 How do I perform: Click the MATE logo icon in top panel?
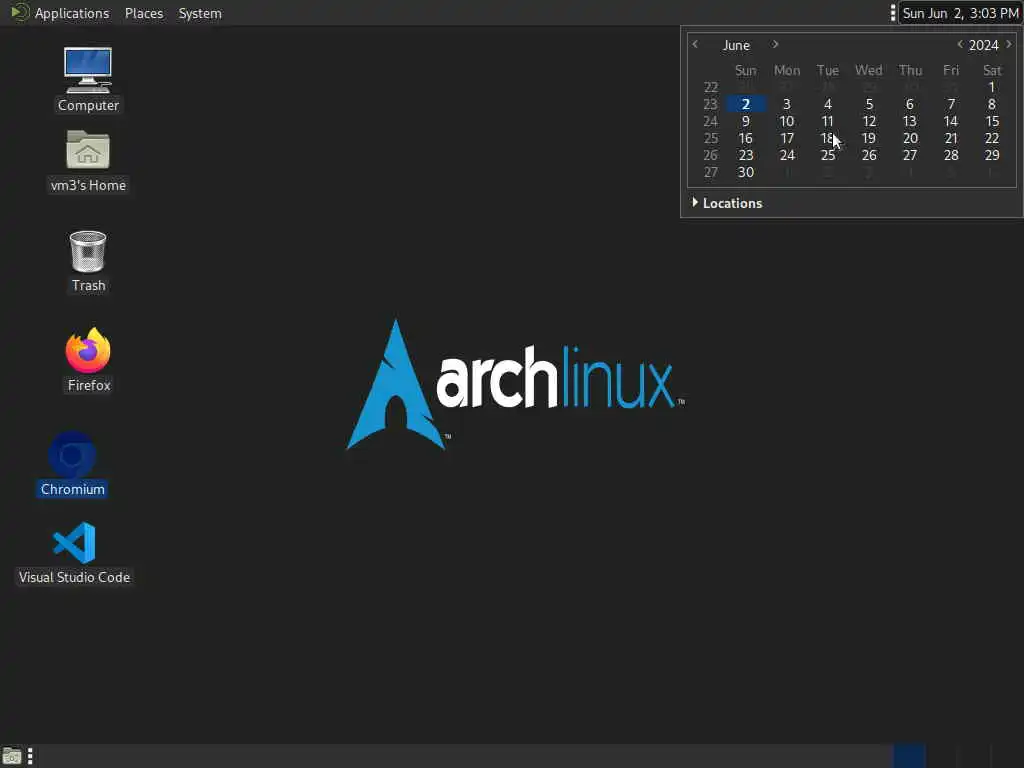[x=20, y=12]
